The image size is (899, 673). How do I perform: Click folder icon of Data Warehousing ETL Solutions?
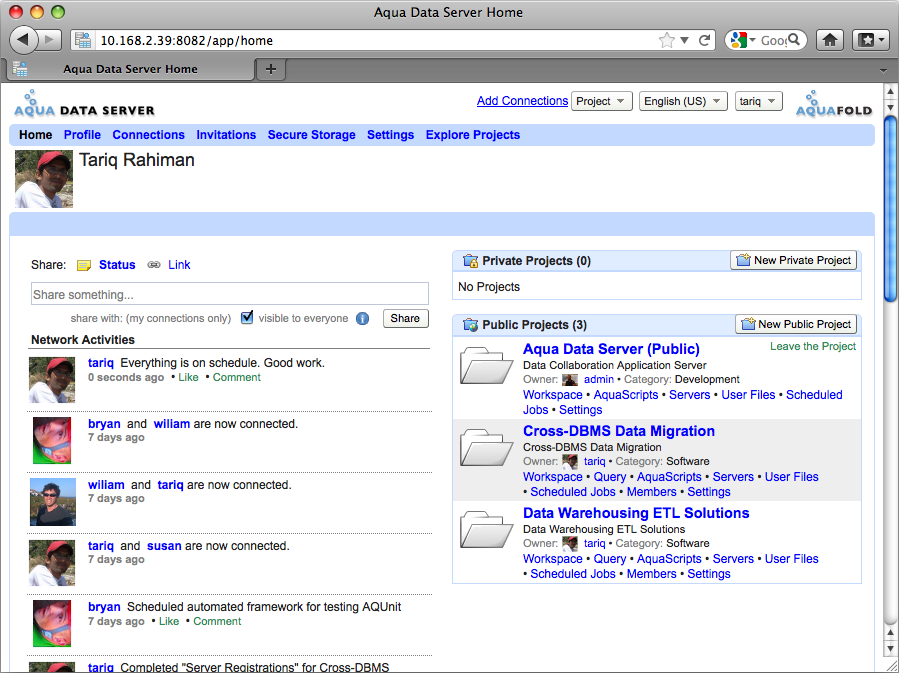(486, 530)
